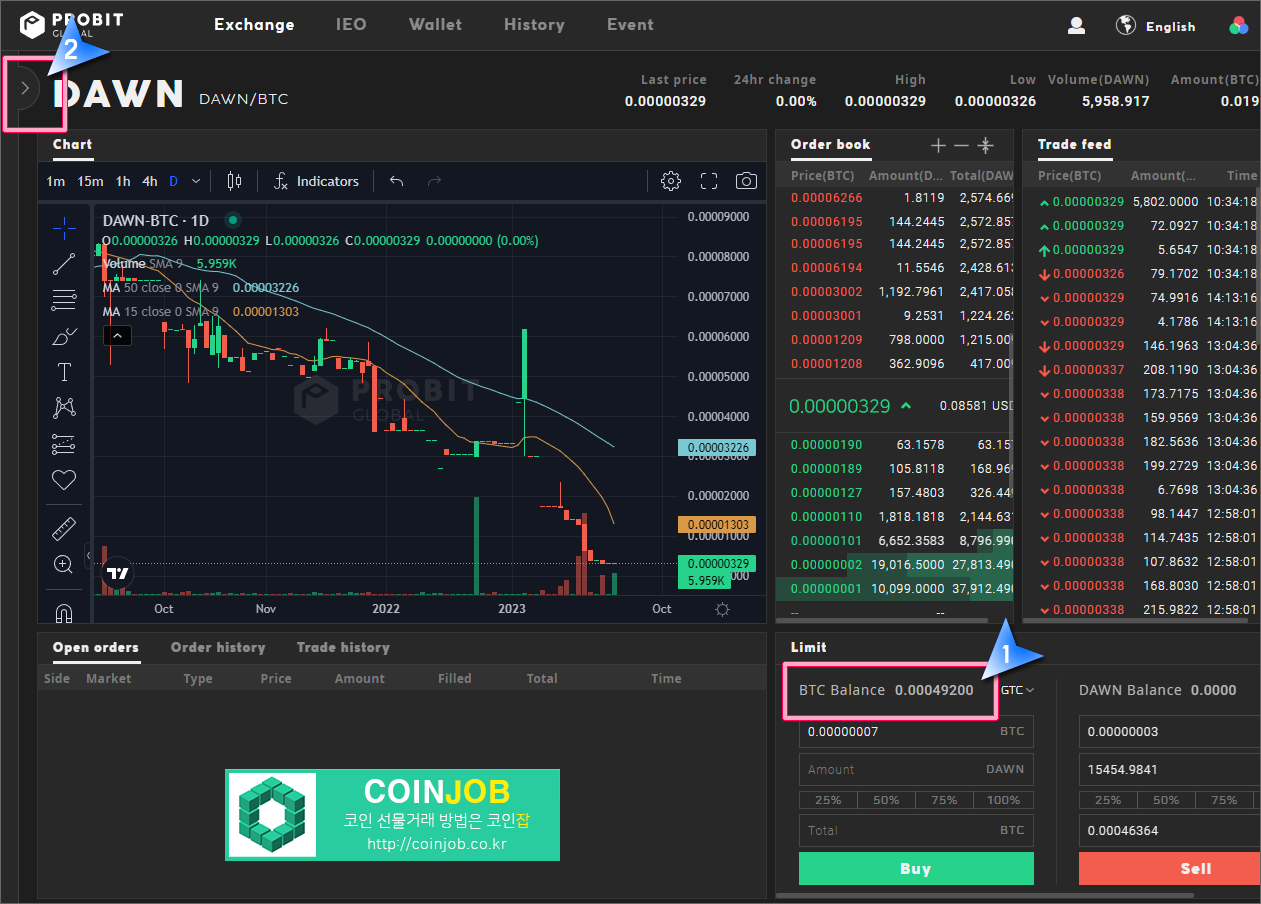The image size is (1261, 904).
Task: Open the candlestick chart style selector
Action: (235, 181)
